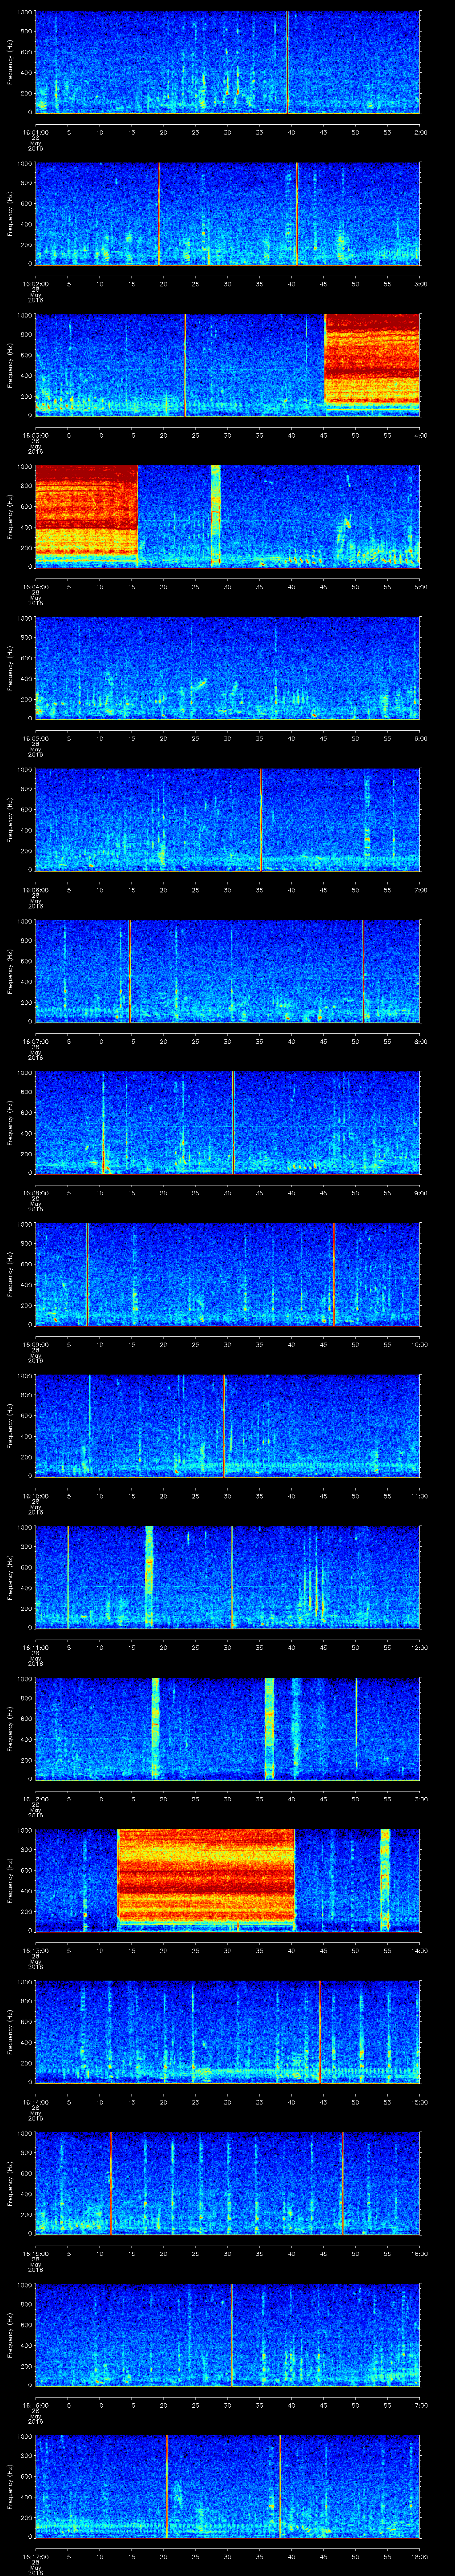Select the red broadband block starting the 16:04:00 row

coord(86,511)
